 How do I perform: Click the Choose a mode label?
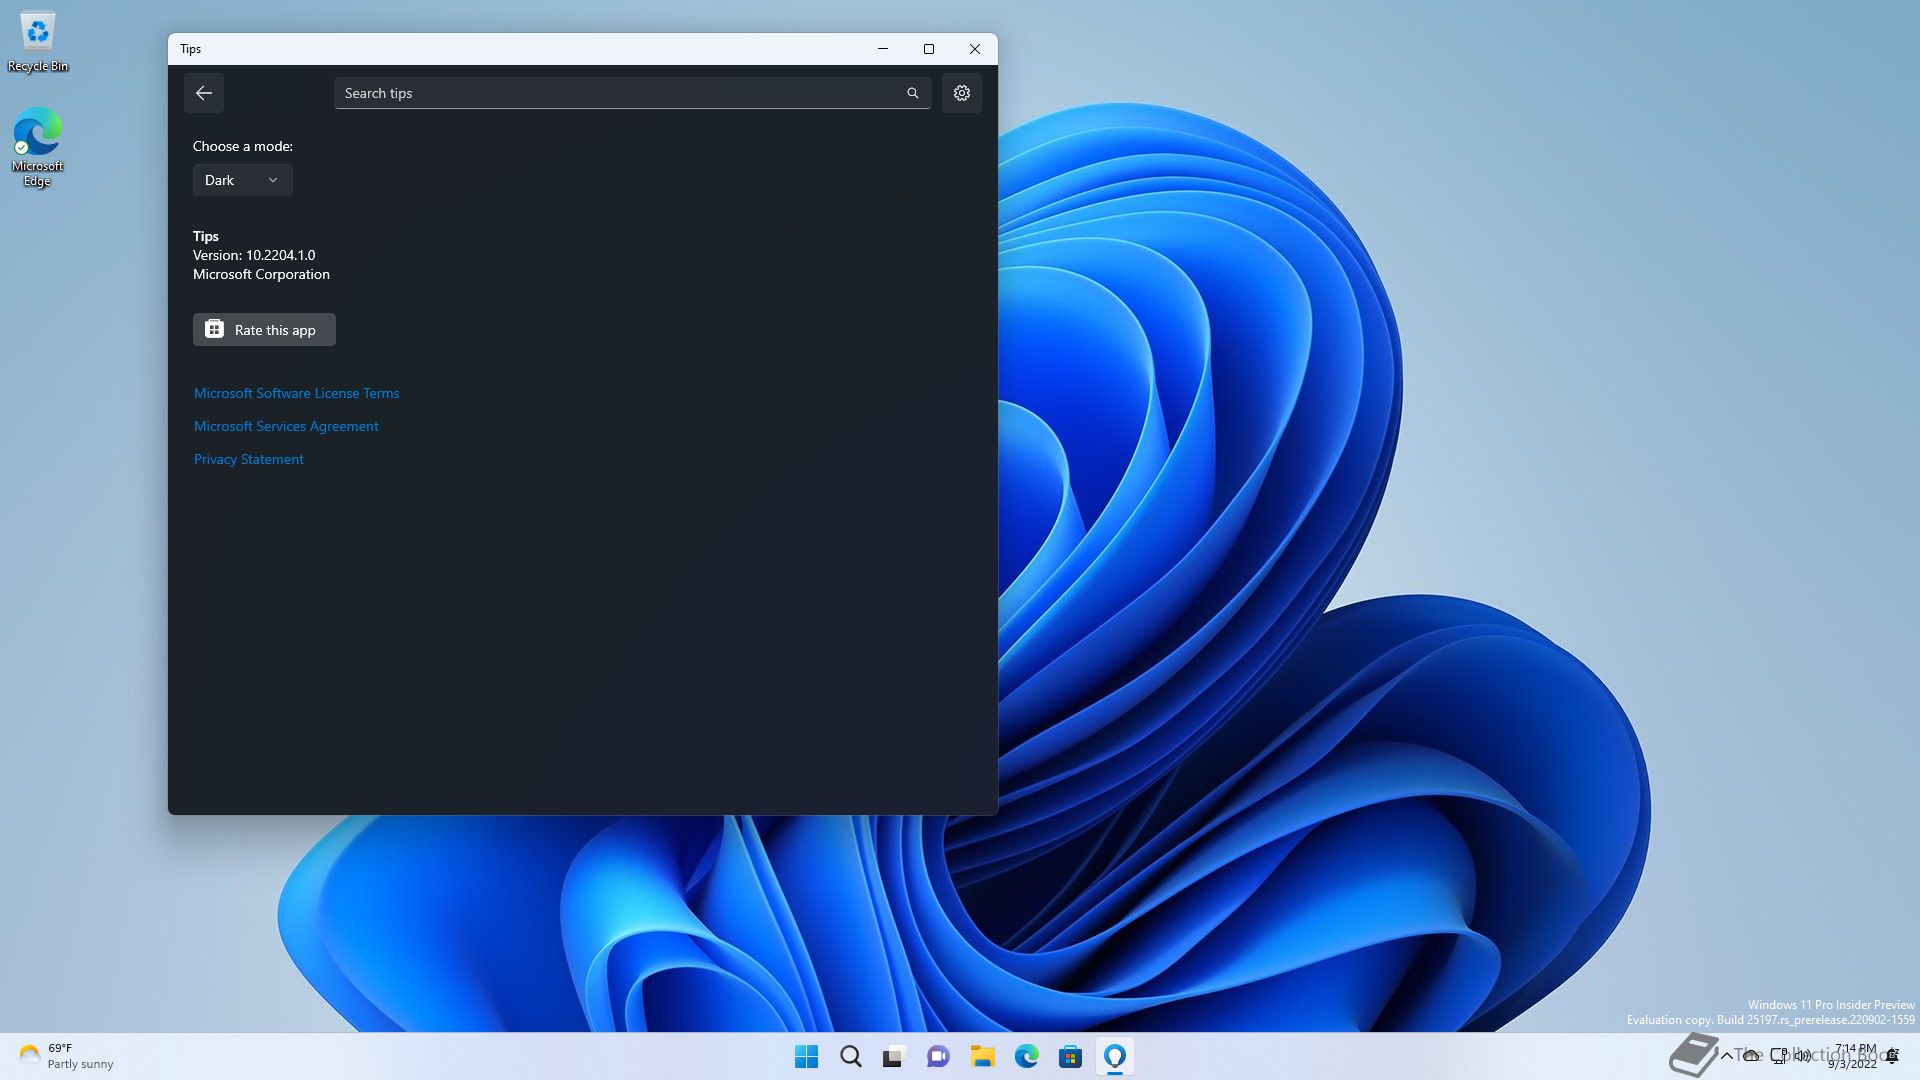[x=243, y=146]
